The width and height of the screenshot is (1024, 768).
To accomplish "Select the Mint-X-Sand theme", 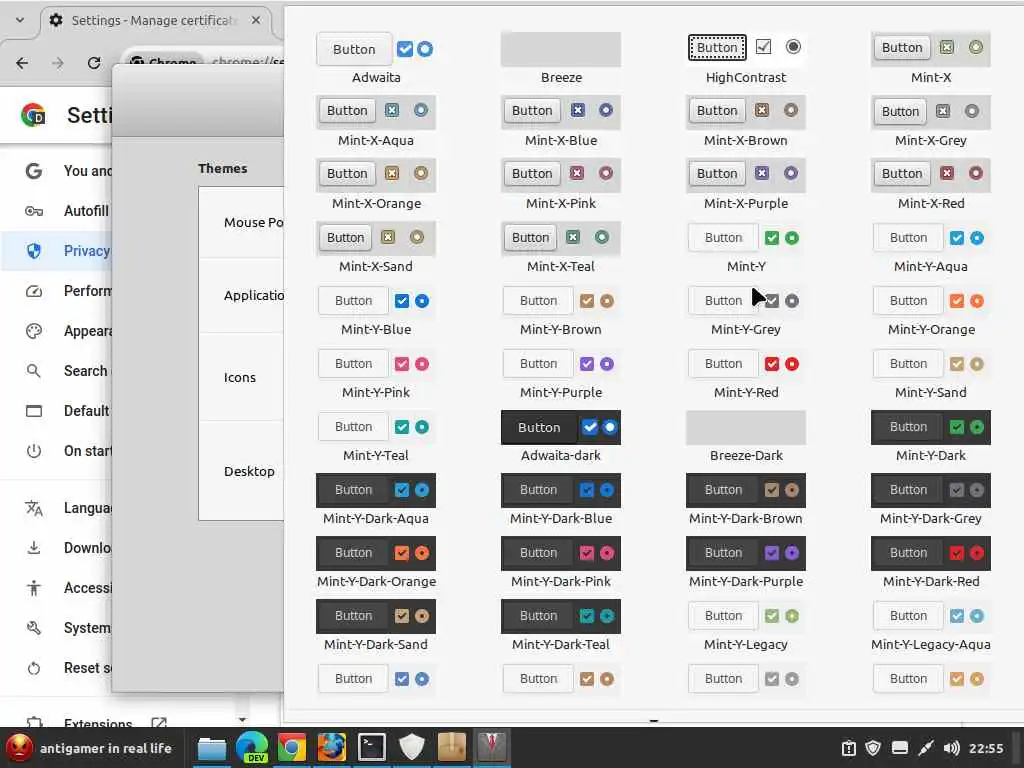I will pyautogui.click(x=376, y=248).
